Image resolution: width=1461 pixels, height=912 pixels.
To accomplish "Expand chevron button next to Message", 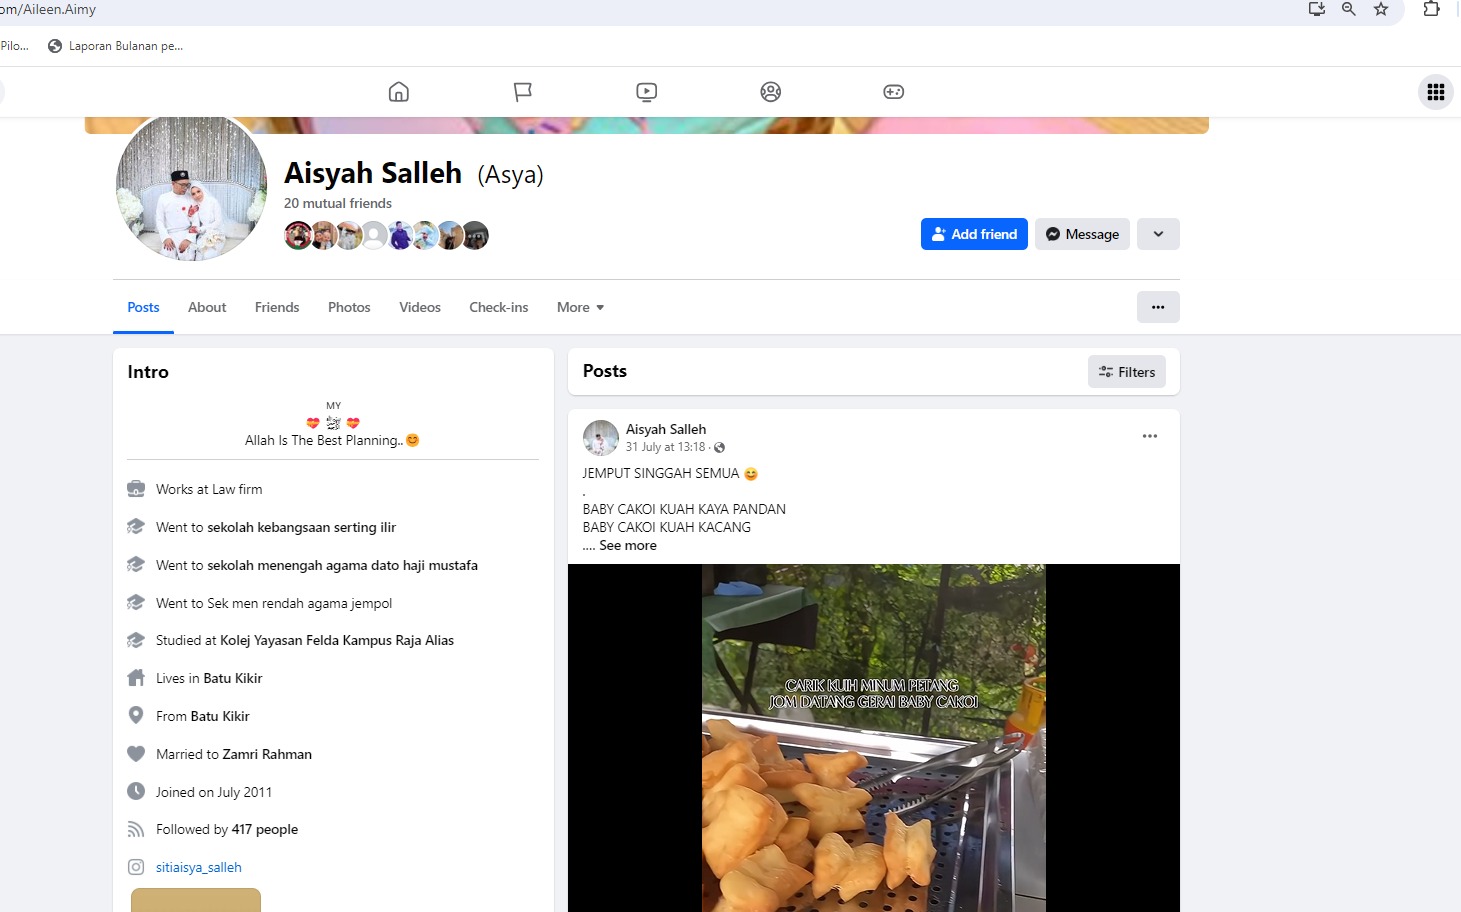I will pos(1158,234).
